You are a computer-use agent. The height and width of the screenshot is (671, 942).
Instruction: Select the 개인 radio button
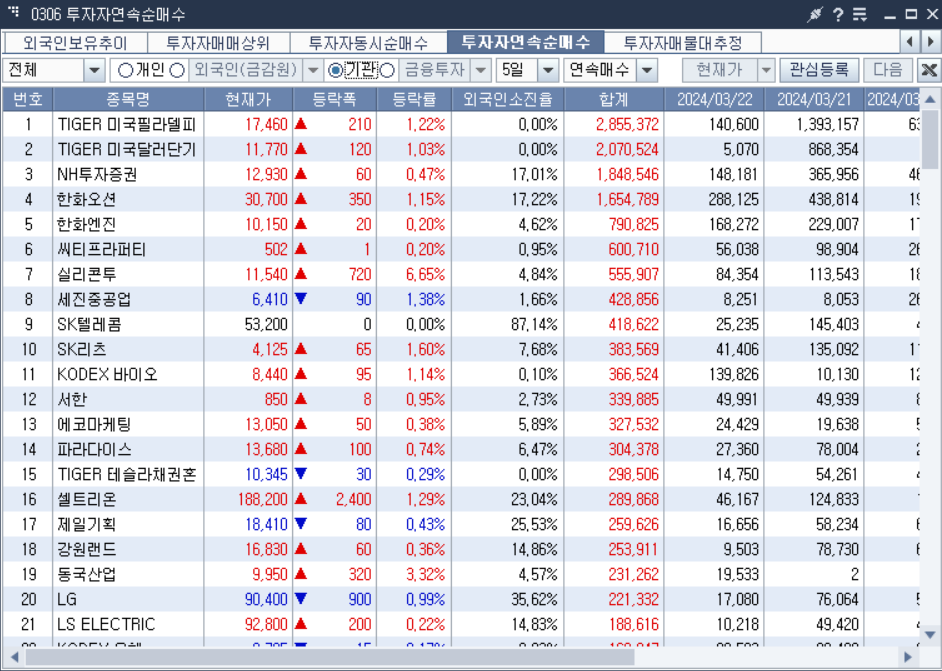tap(125, 71)
